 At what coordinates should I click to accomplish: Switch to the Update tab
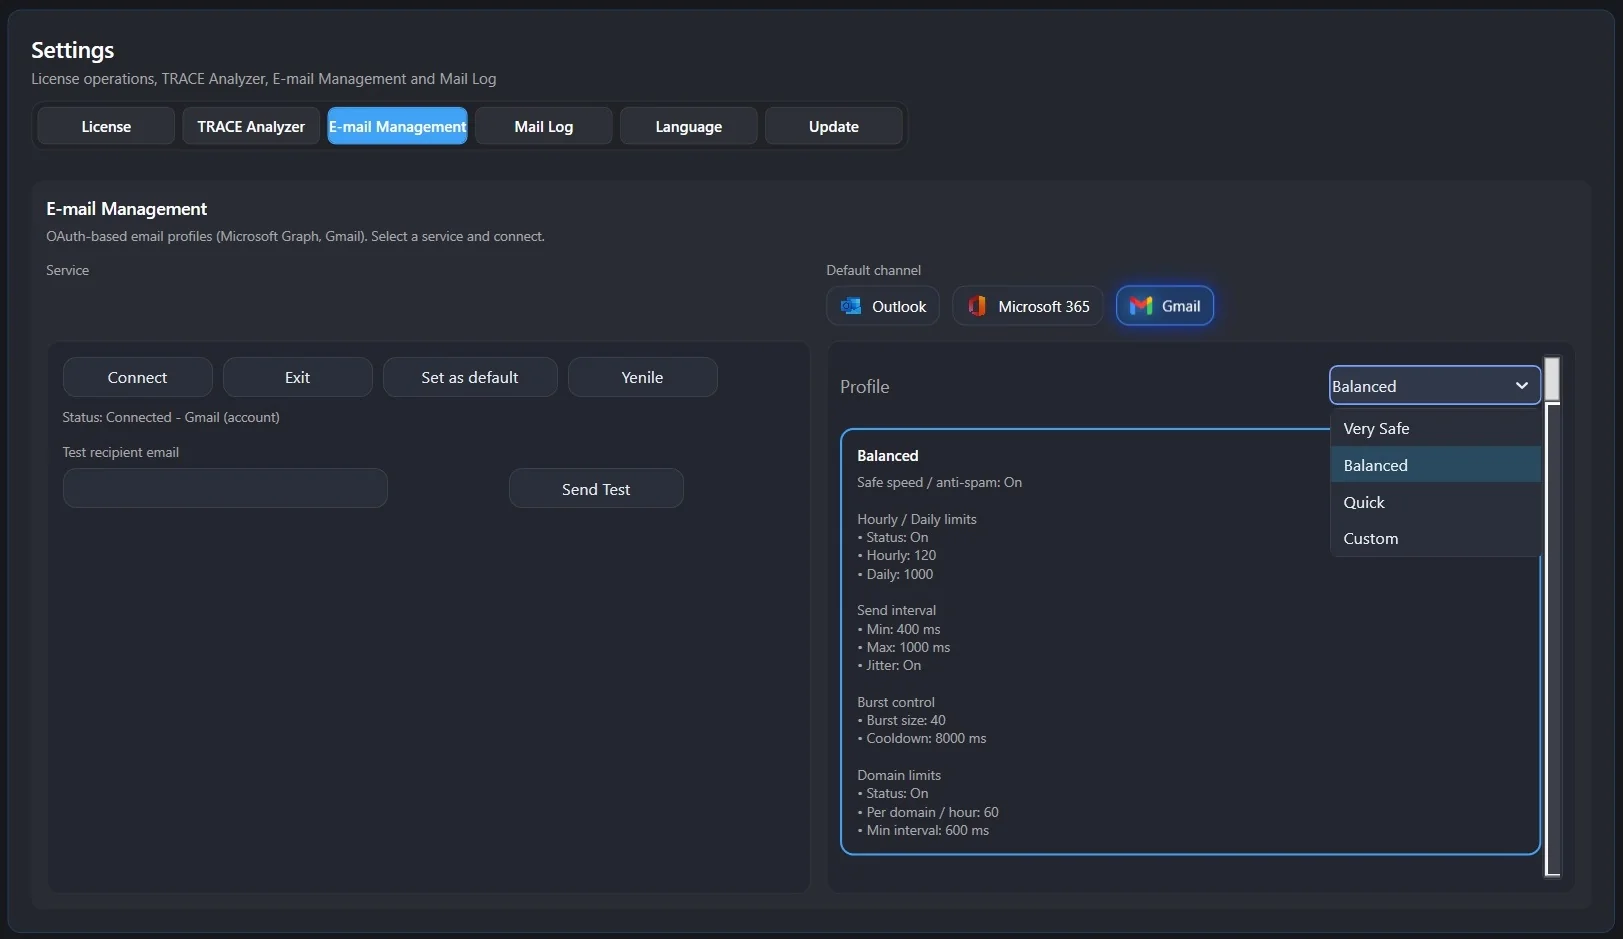pos(833,126)
